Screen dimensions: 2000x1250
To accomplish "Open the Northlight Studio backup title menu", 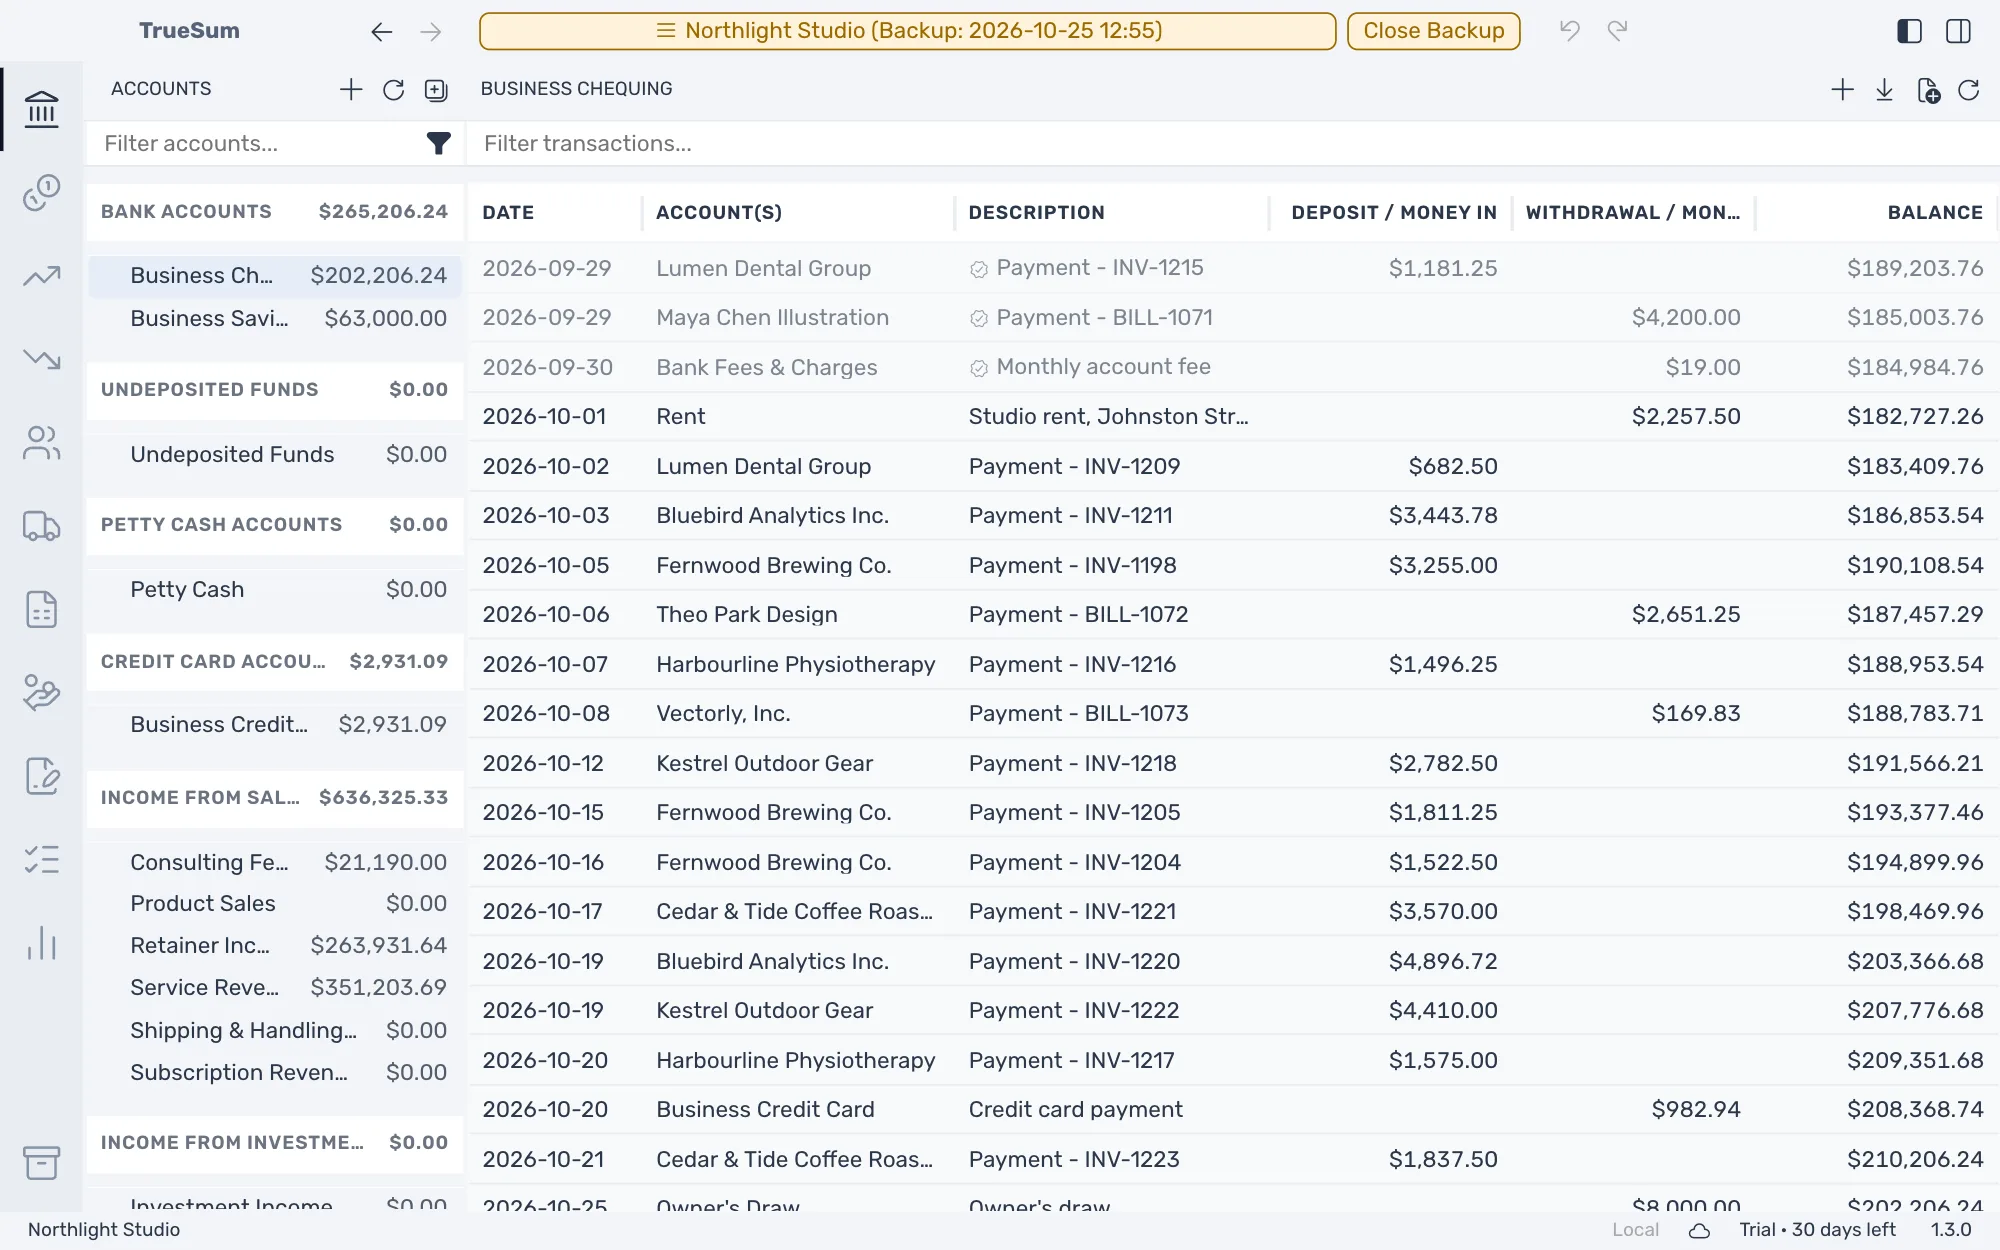I will [907, 31].
